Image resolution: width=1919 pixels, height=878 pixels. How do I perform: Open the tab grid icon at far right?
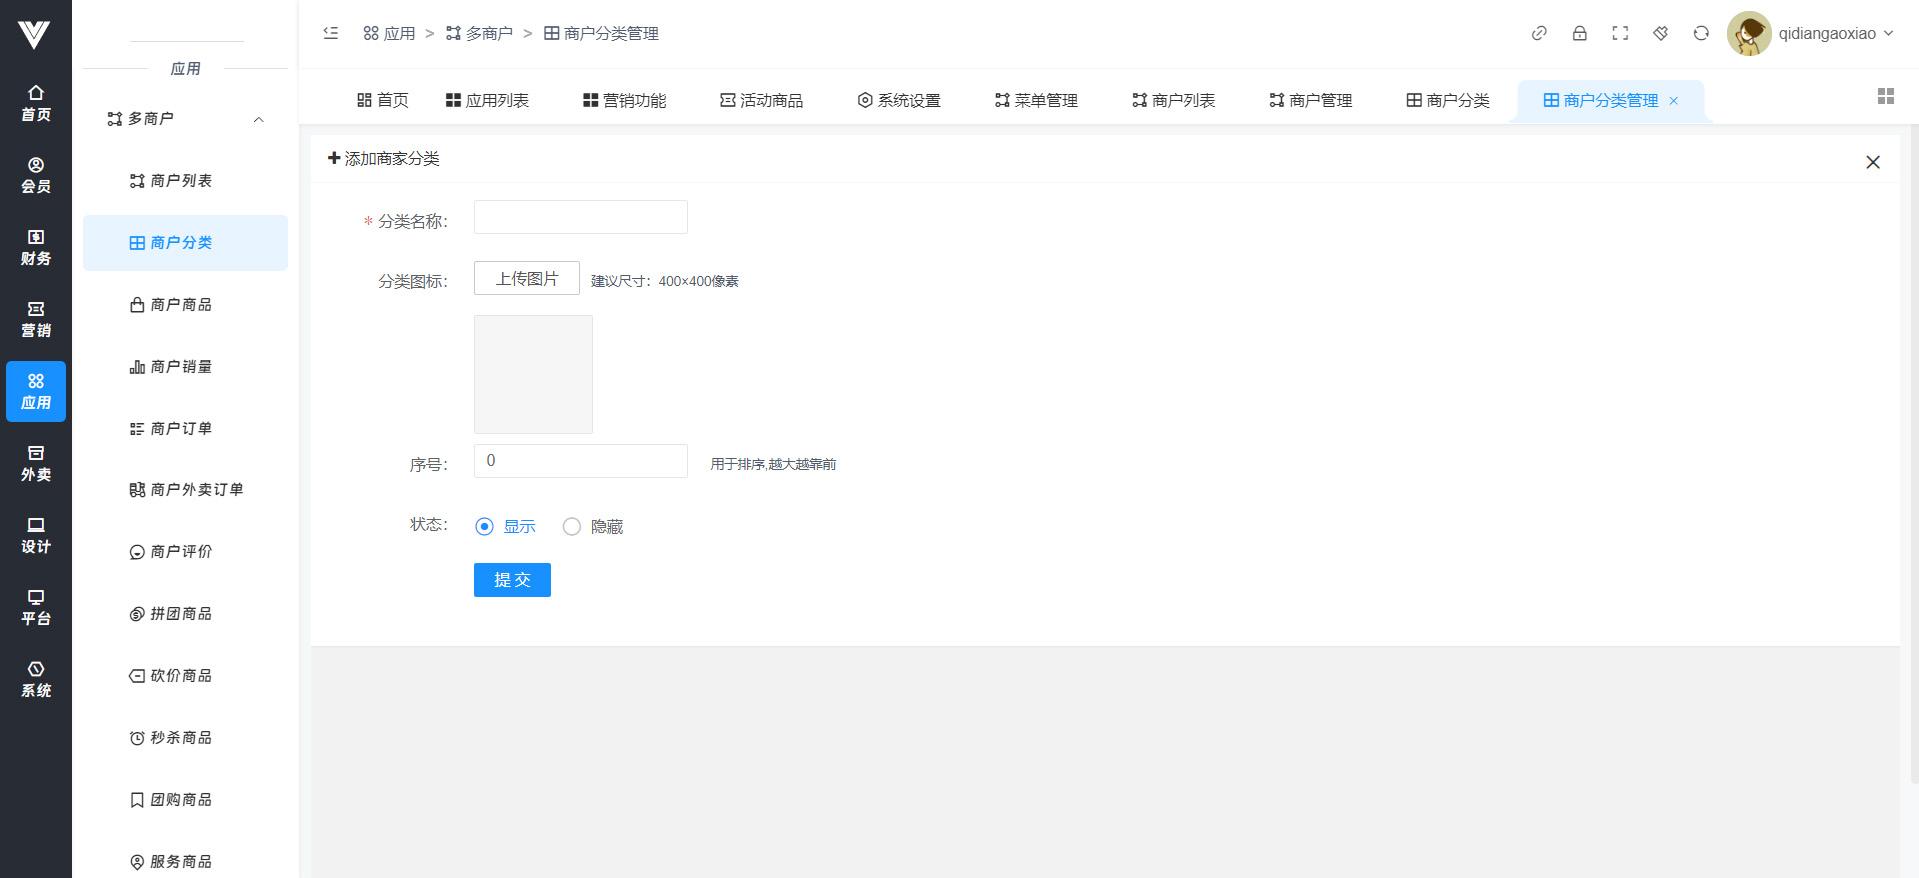click(1886, 96)
